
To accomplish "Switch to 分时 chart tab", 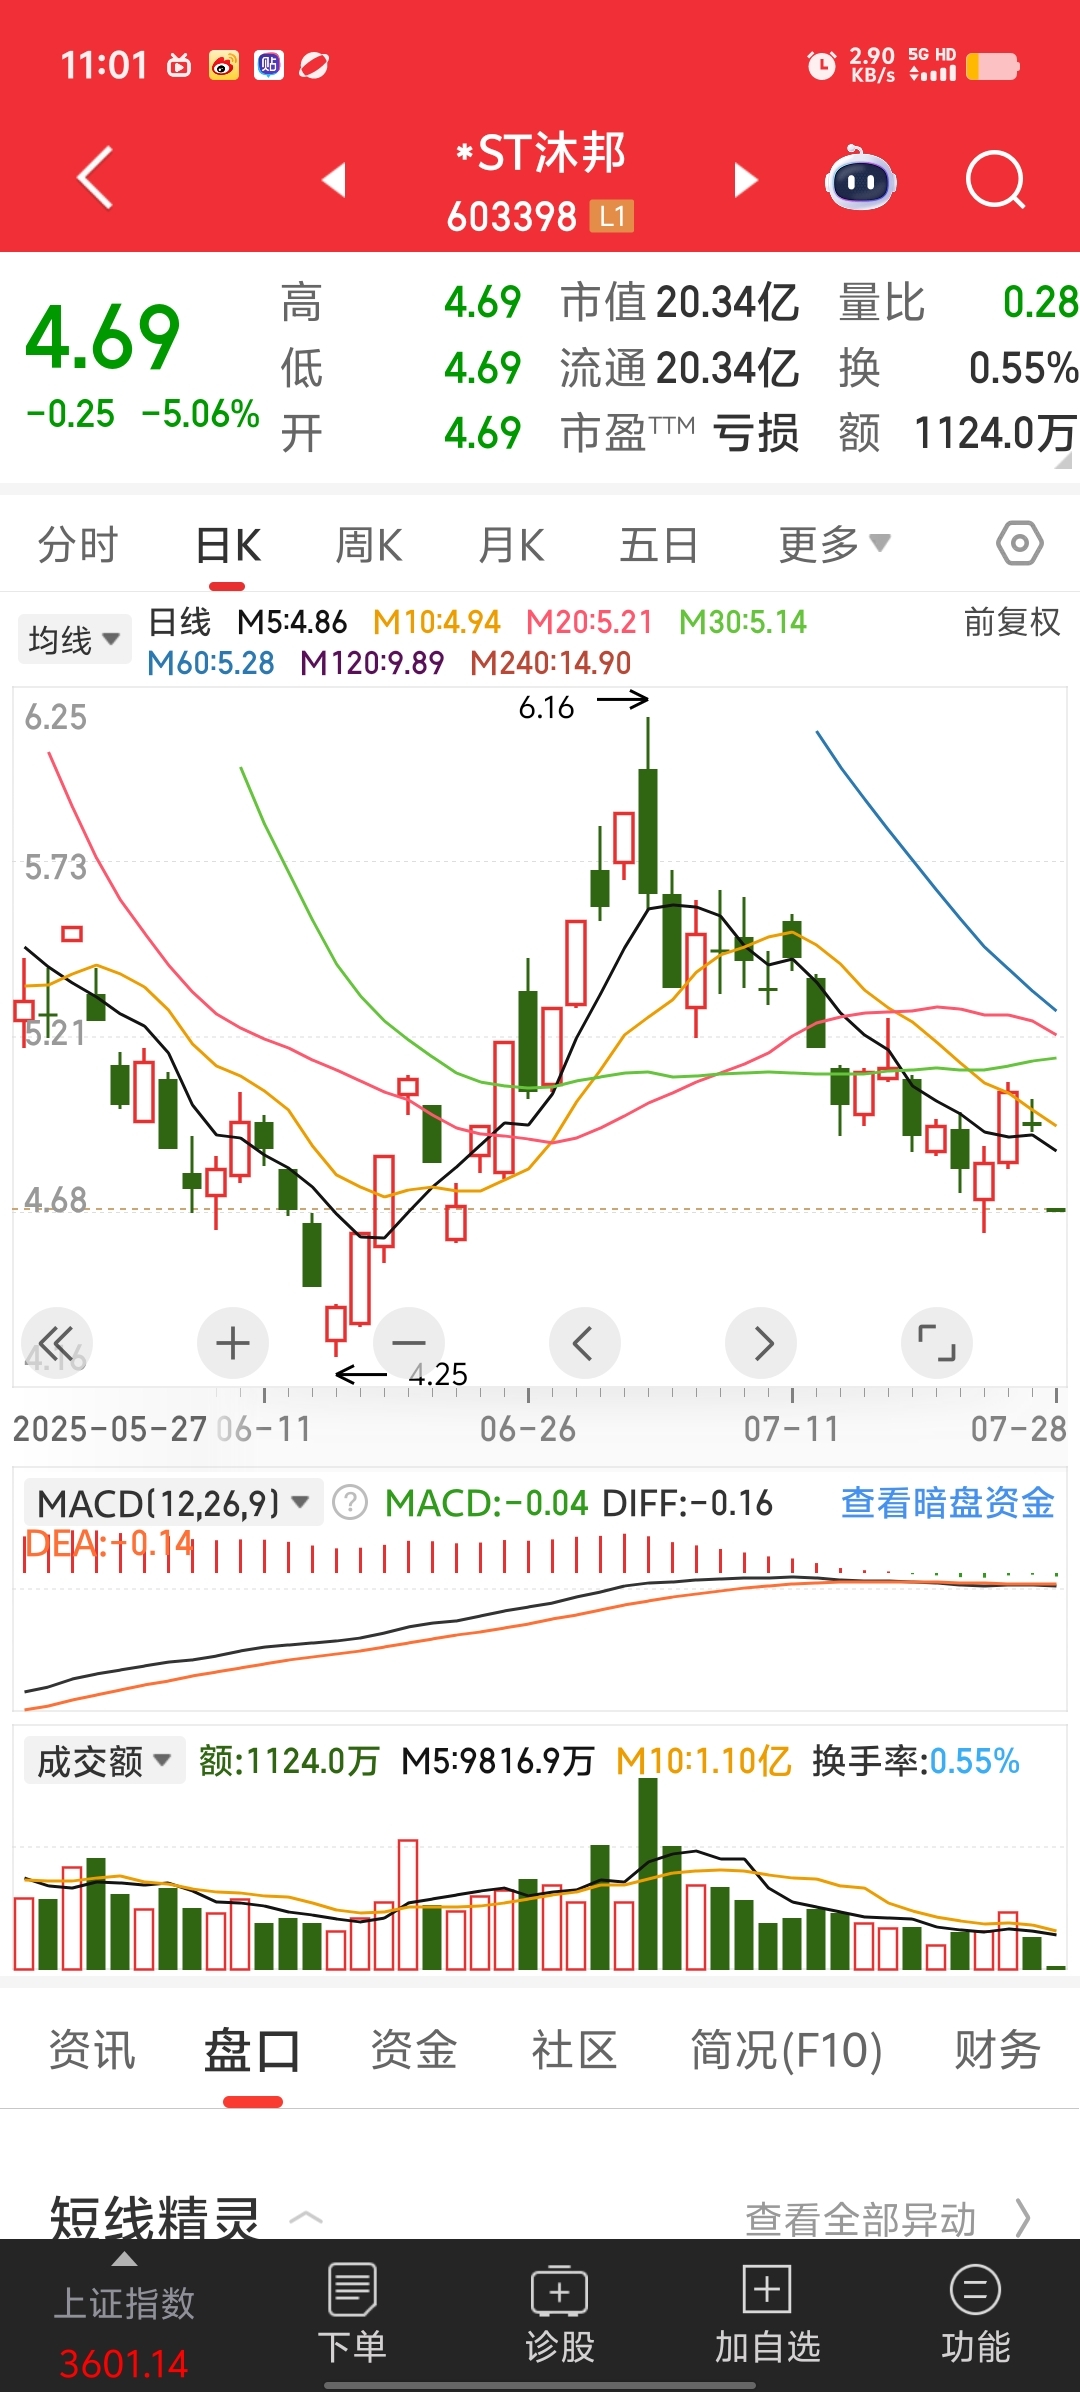I will point(78,545).
